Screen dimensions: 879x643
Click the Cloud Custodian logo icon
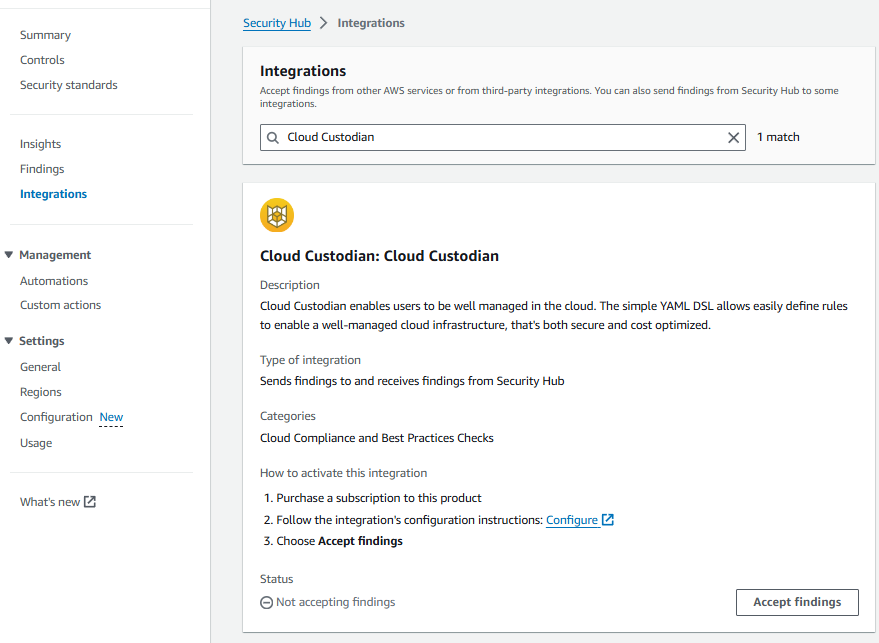277,215
